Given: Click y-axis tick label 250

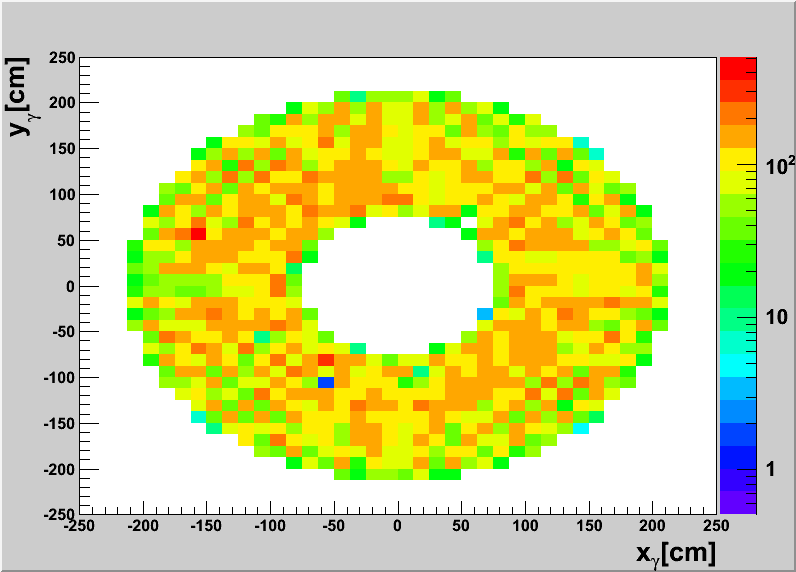Looking at the screenshot, I should coord(62,58).
